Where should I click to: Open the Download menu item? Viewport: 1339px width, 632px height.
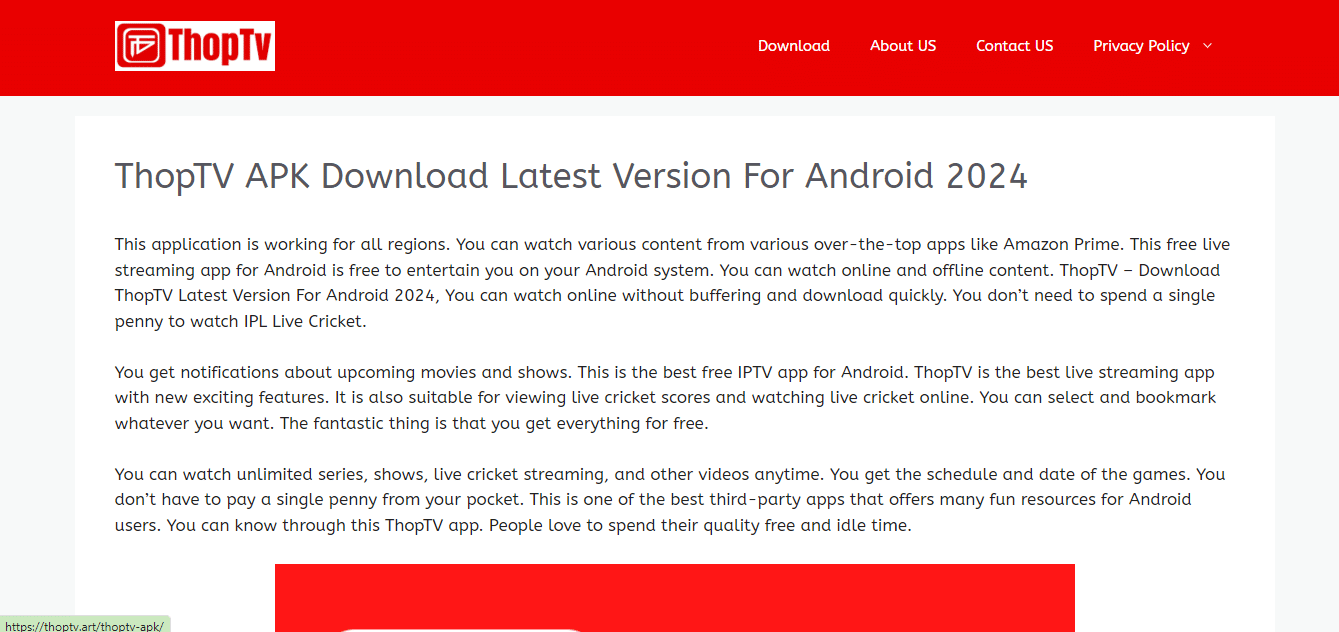pos(794,46)
